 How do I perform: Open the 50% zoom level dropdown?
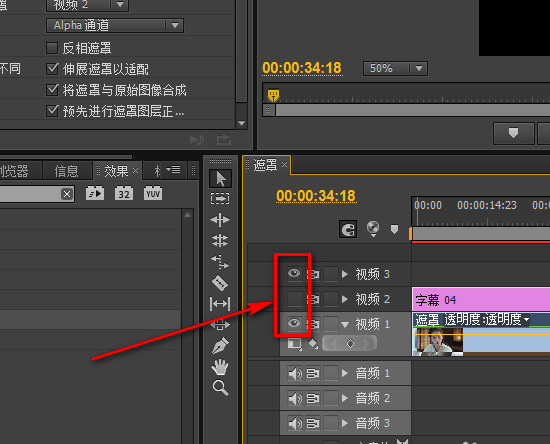coord(395,68)
